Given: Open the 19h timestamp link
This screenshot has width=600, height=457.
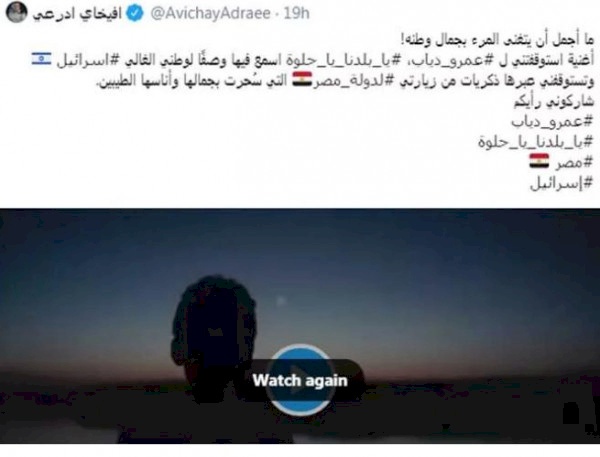Looking at the screenshot, I should click(x=296, y=14).
